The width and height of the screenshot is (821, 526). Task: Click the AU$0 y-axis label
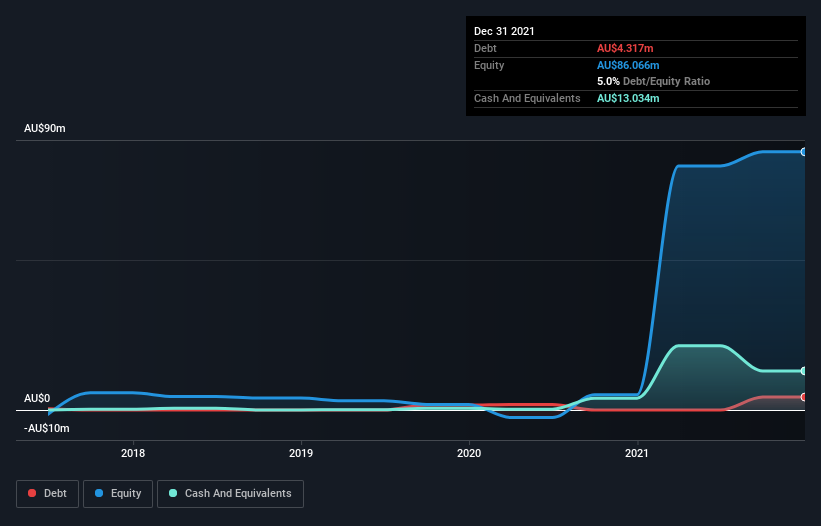point(37,398)
